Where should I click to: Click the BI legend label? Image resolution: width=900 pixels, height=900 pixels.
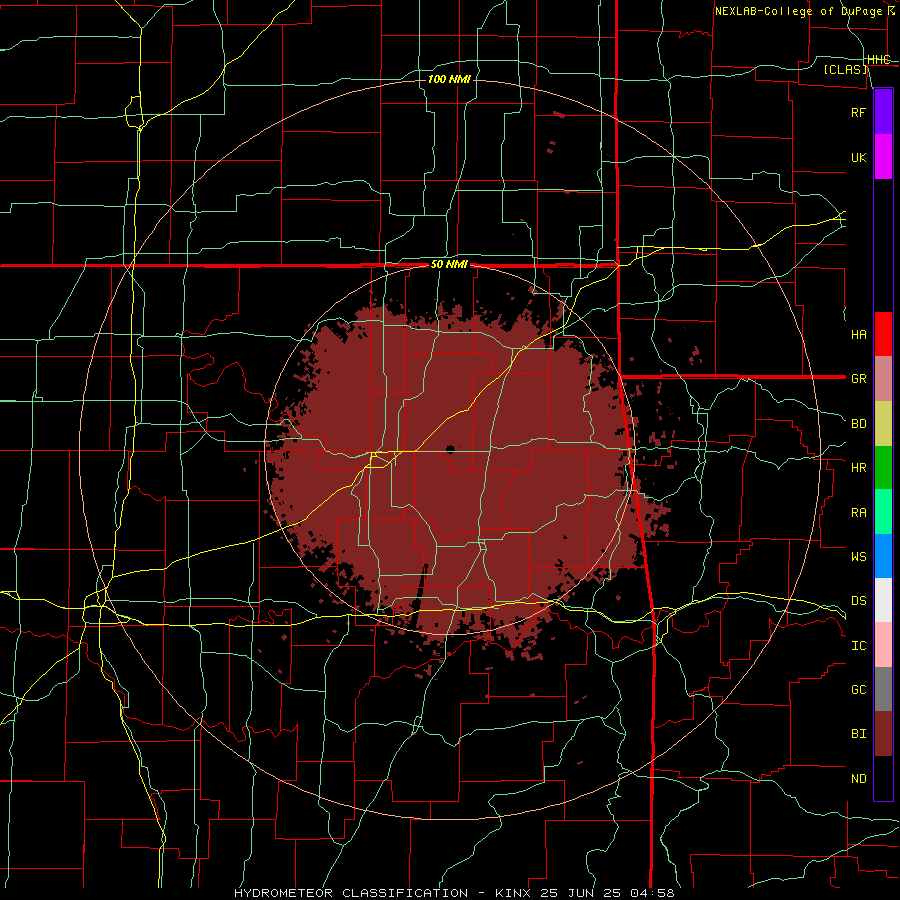pos(858,734)
